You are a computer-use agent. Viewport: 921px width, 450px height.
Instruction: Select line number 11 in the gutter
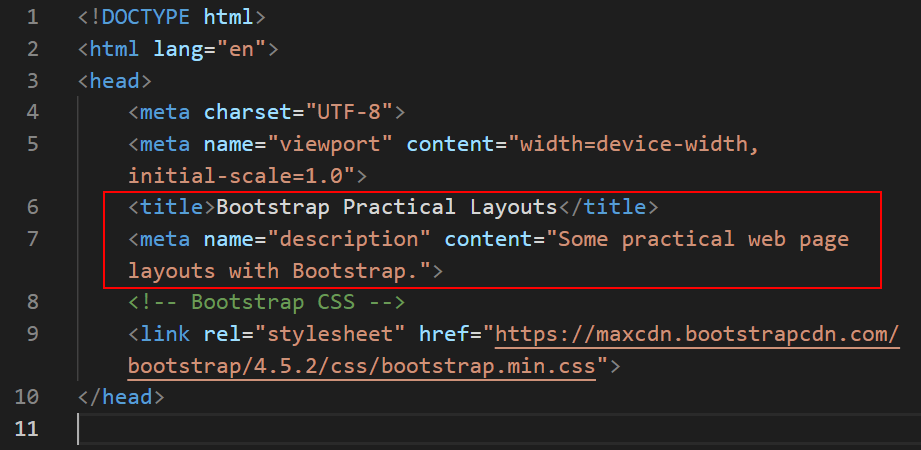pos(27,428)
